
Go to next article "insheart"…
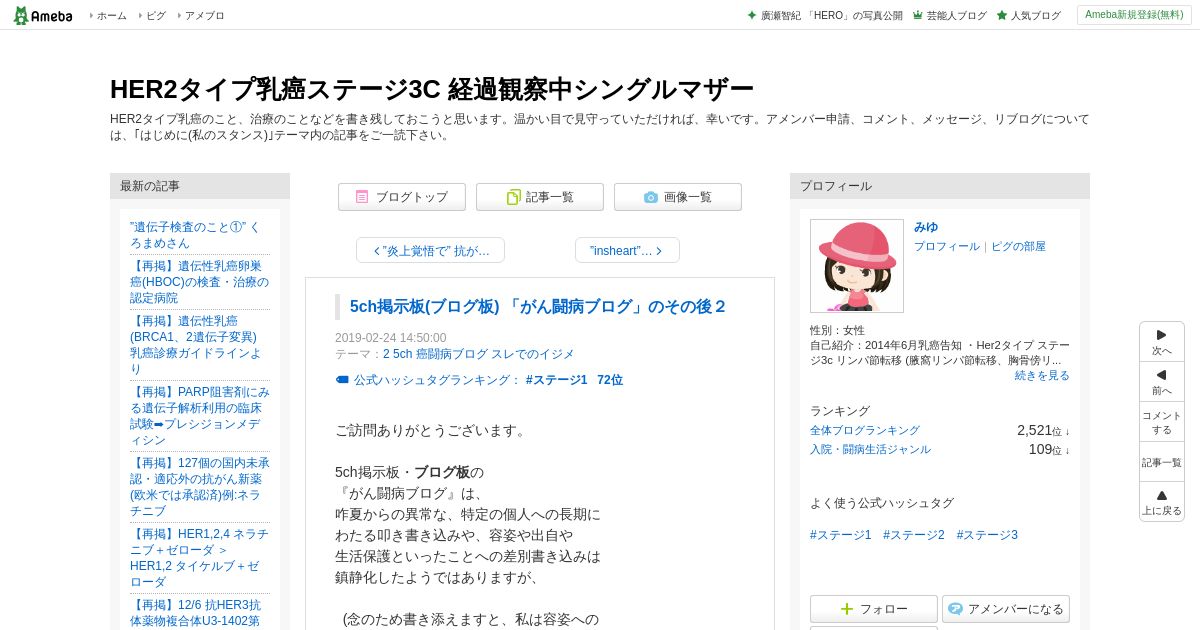point(627,250)
